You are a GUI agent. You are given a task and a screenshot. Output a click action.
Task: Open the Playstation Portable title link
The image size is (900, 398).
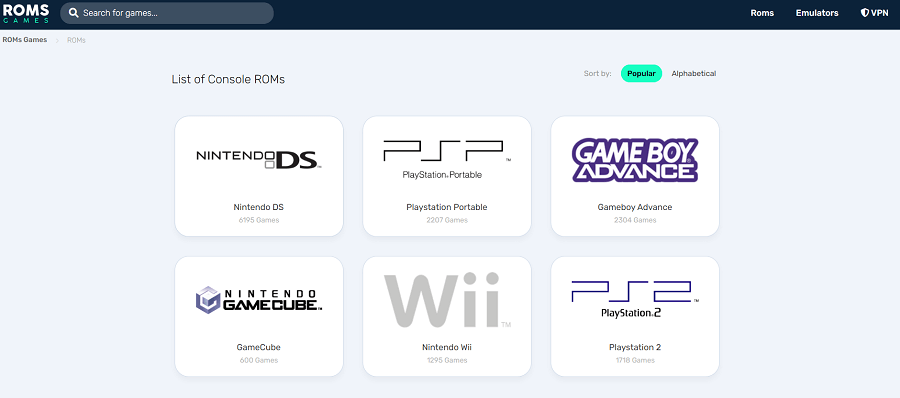447,207
